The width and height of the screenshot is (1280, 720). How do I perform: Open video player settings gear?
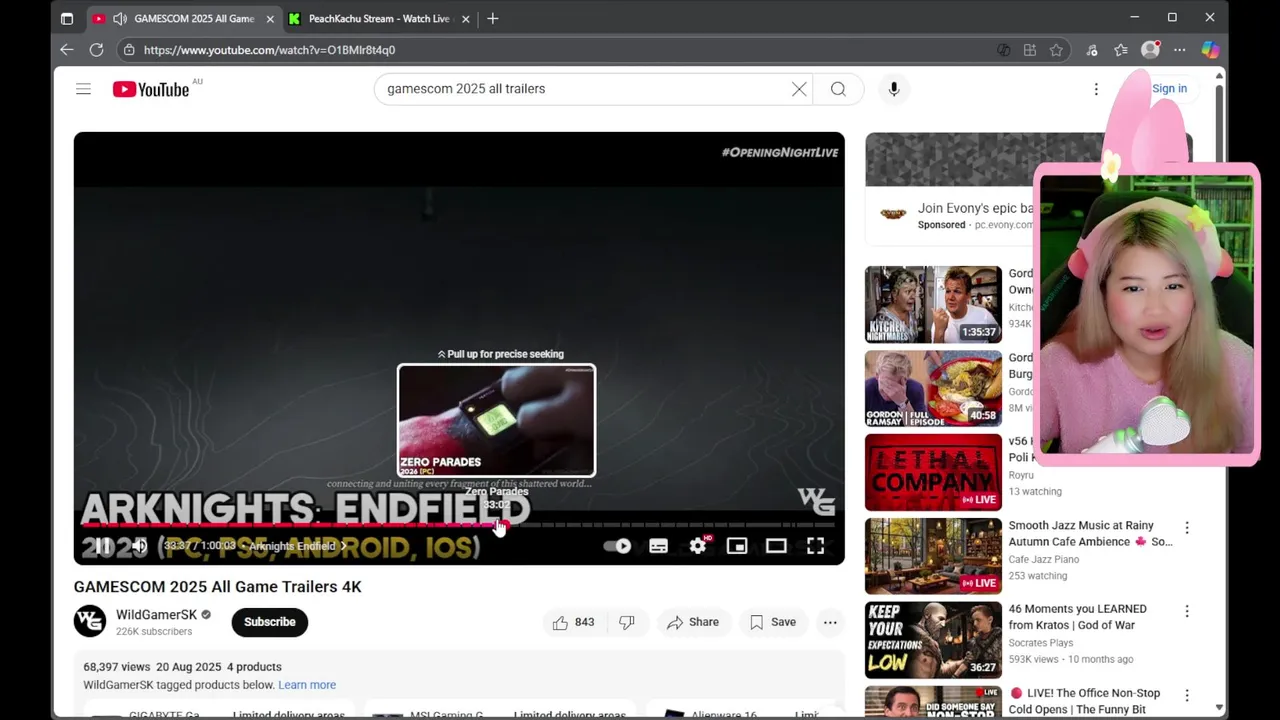pos(698,546)
